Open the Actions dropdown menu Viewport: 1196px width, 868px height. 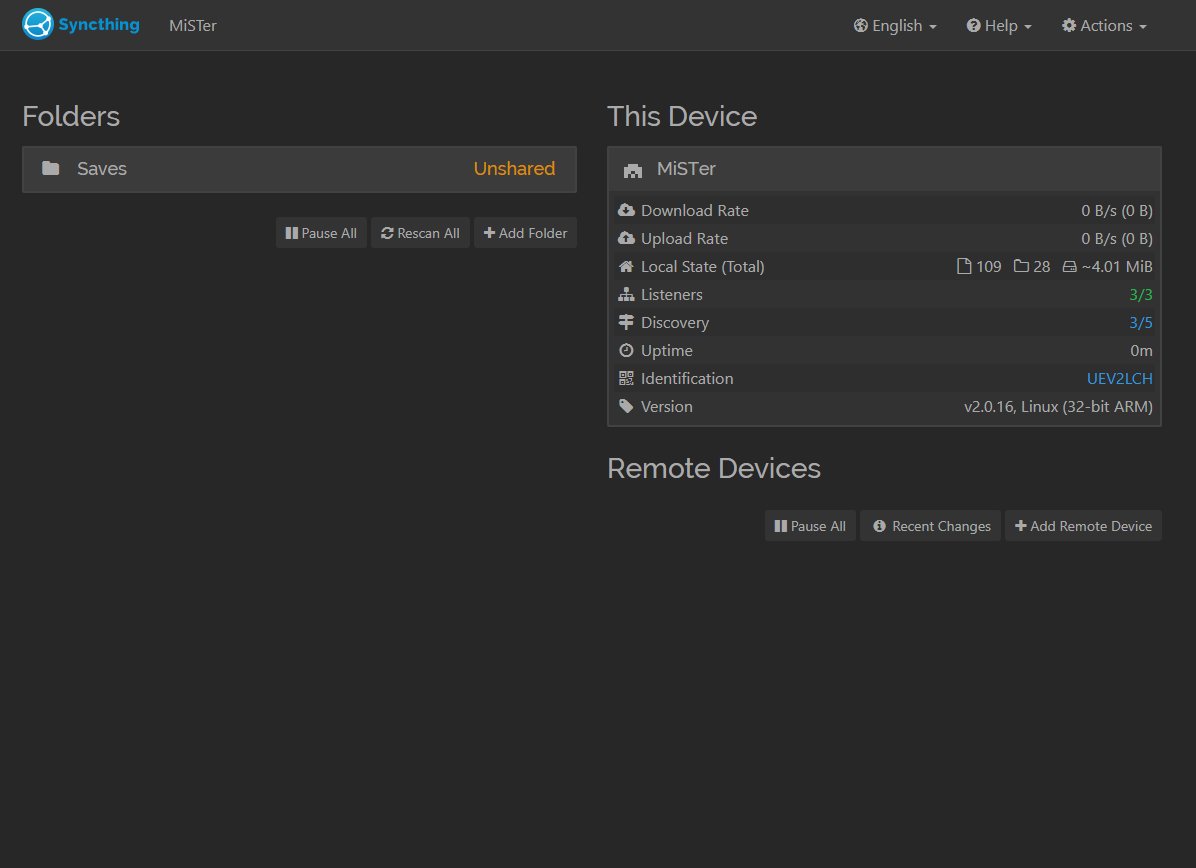1104,25
